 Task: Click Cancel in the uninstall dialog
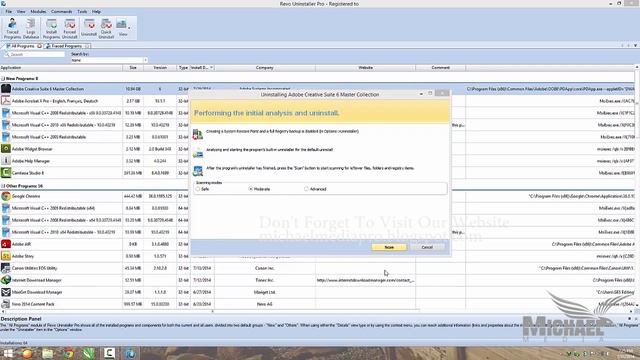tap(427, 247)
